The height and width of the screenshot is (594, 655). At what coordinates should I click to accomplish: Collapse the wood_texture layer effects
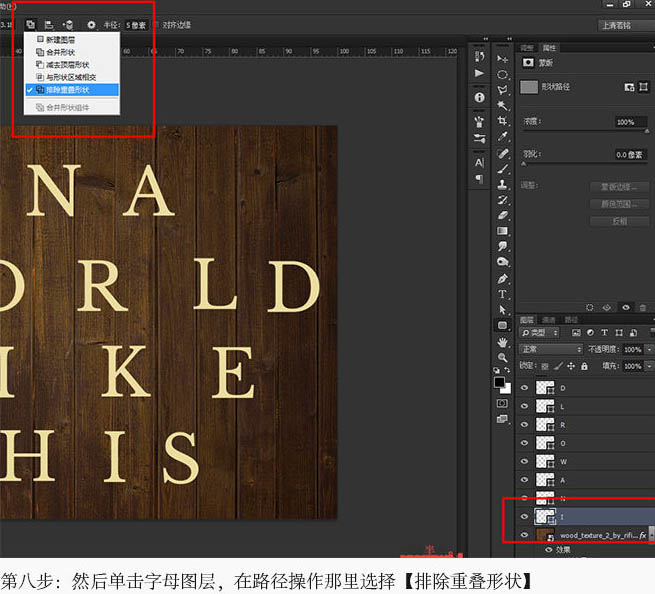point(651,535)
